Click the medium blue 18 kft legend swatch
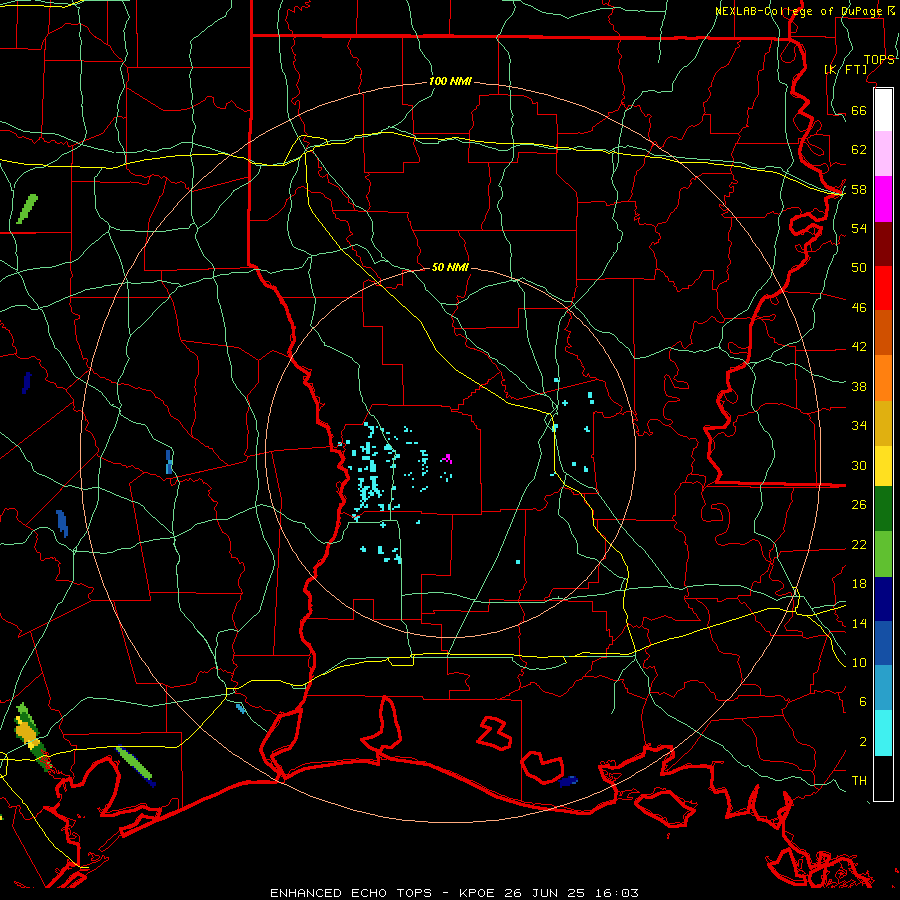Screen dimensions: 900x900 883,643
